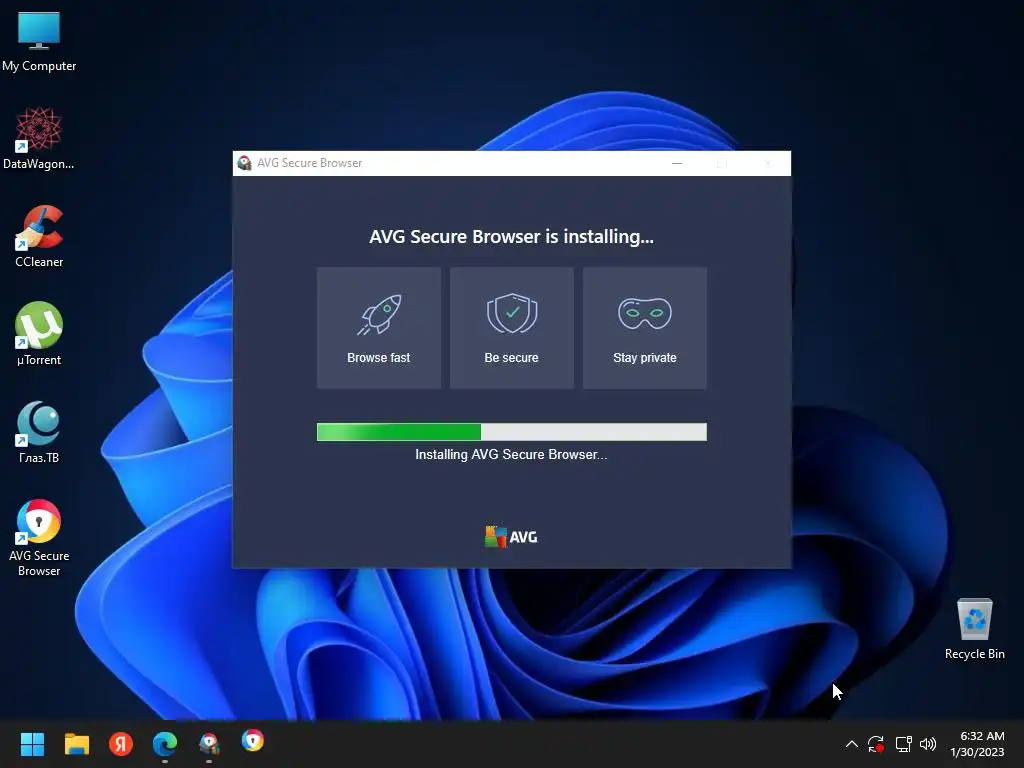Screen dimensions: 1024x768
Task: Click the installer title bar icon
Action: click(x=244, y=163)
